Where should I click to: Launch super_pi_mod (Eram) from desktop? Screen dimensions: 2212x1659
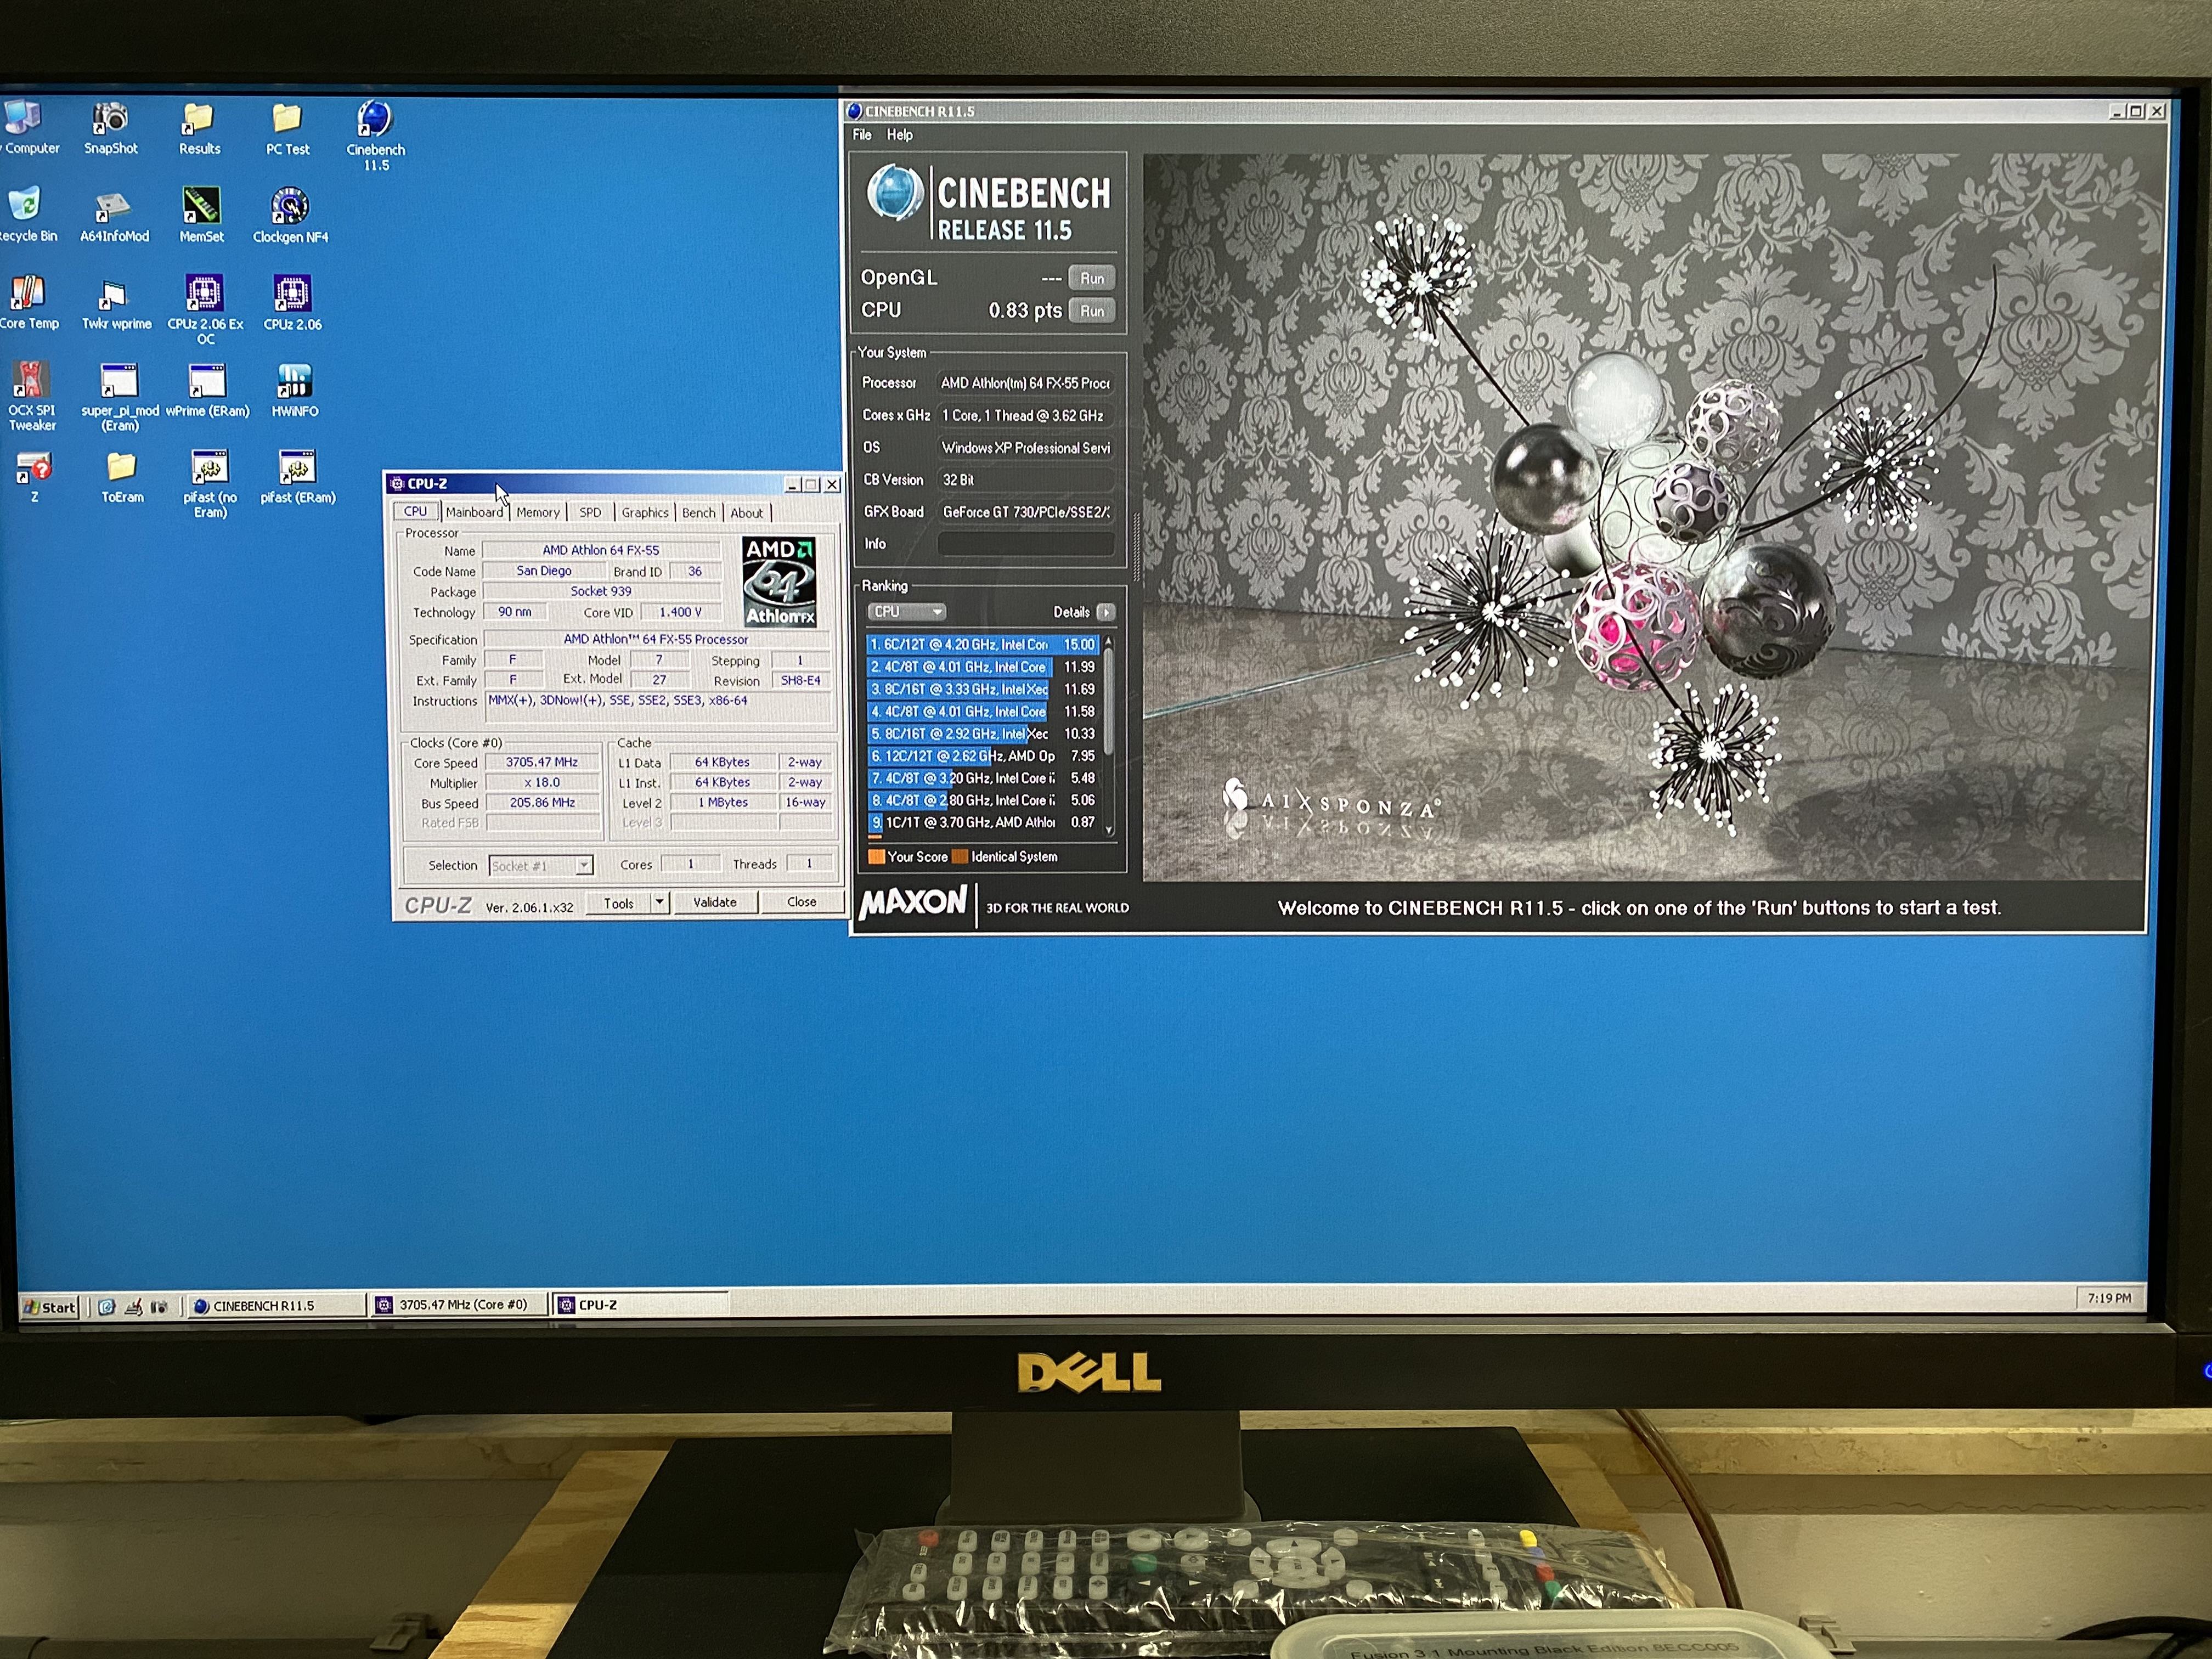120,396
